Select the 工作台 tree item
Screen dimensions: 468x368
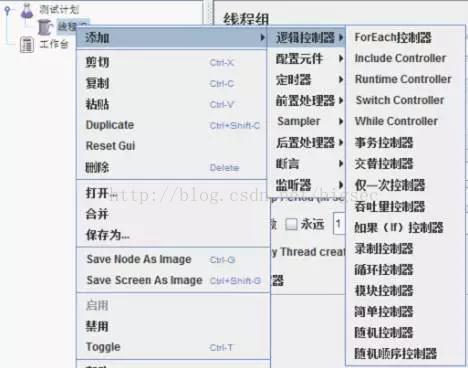click(54, 44)
